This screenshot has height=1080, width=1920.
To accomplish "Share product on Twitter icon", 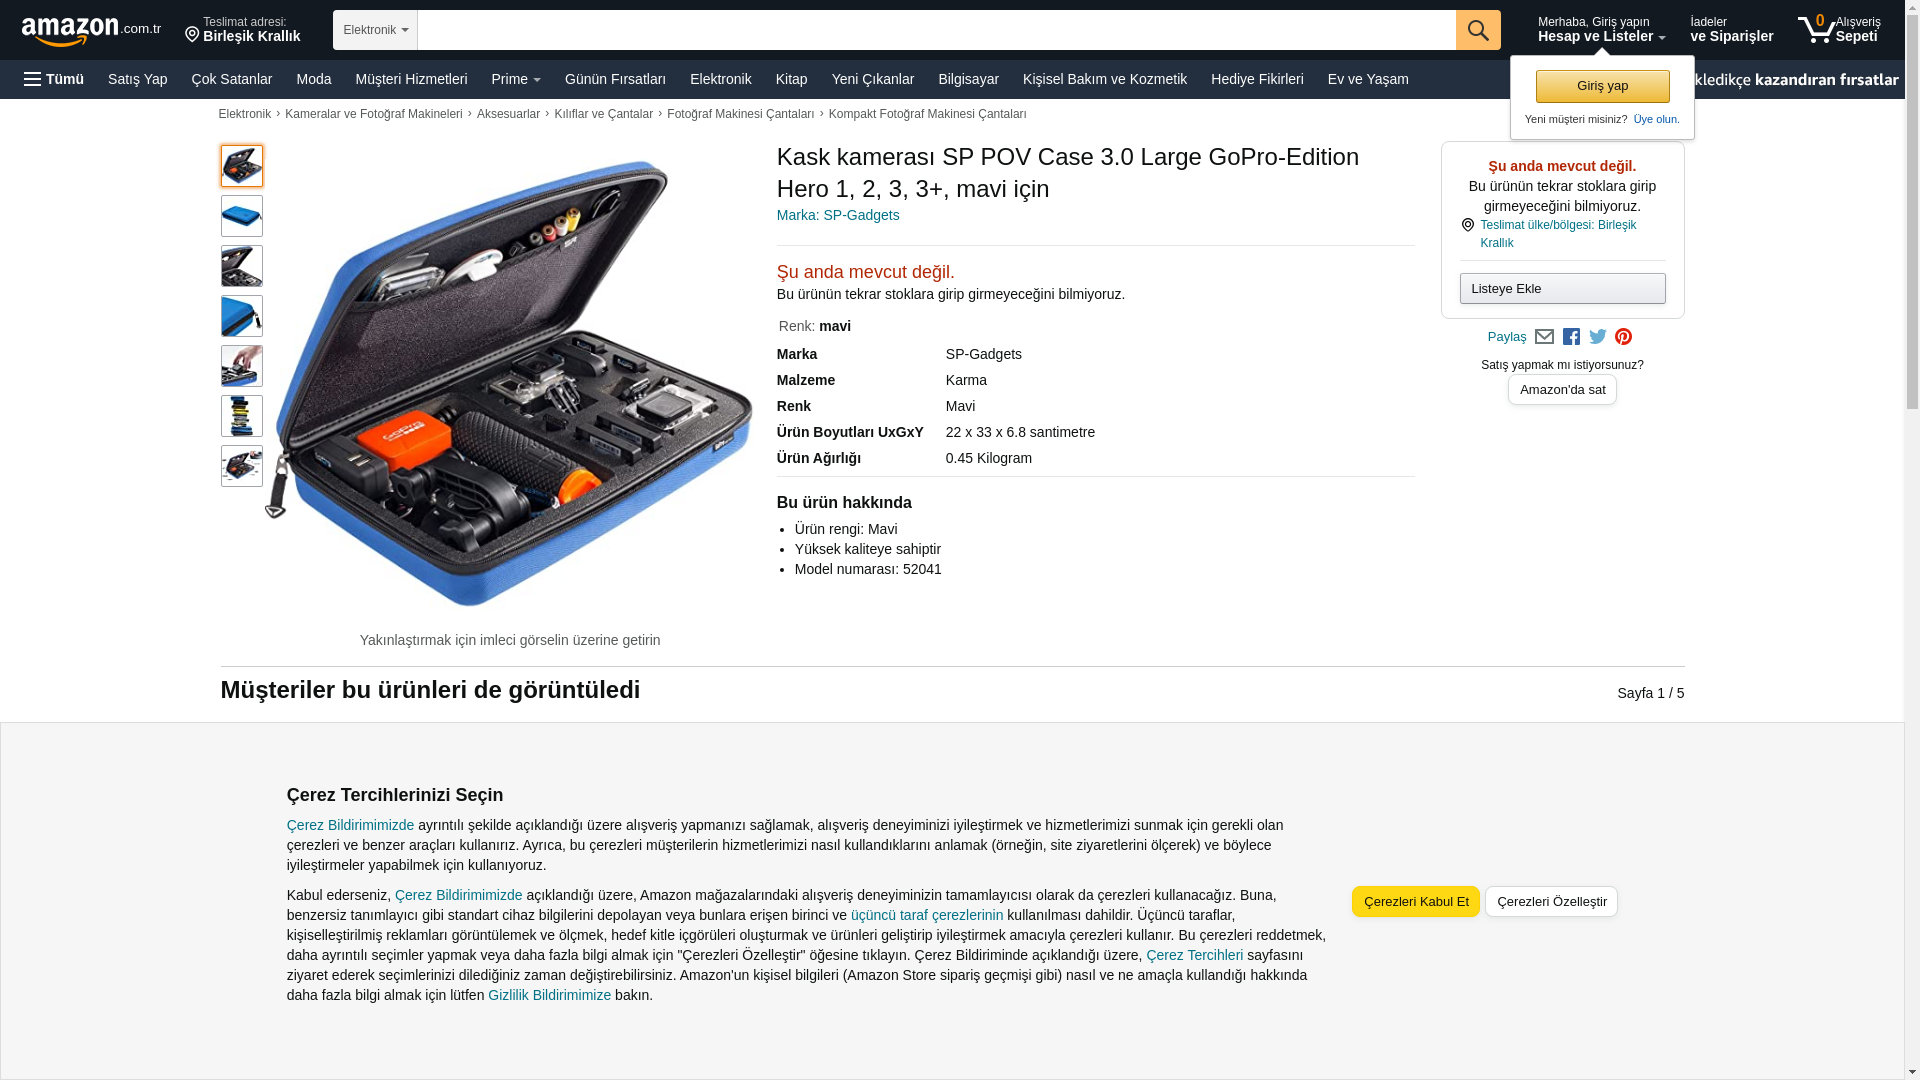I will tap(1598, 337).
